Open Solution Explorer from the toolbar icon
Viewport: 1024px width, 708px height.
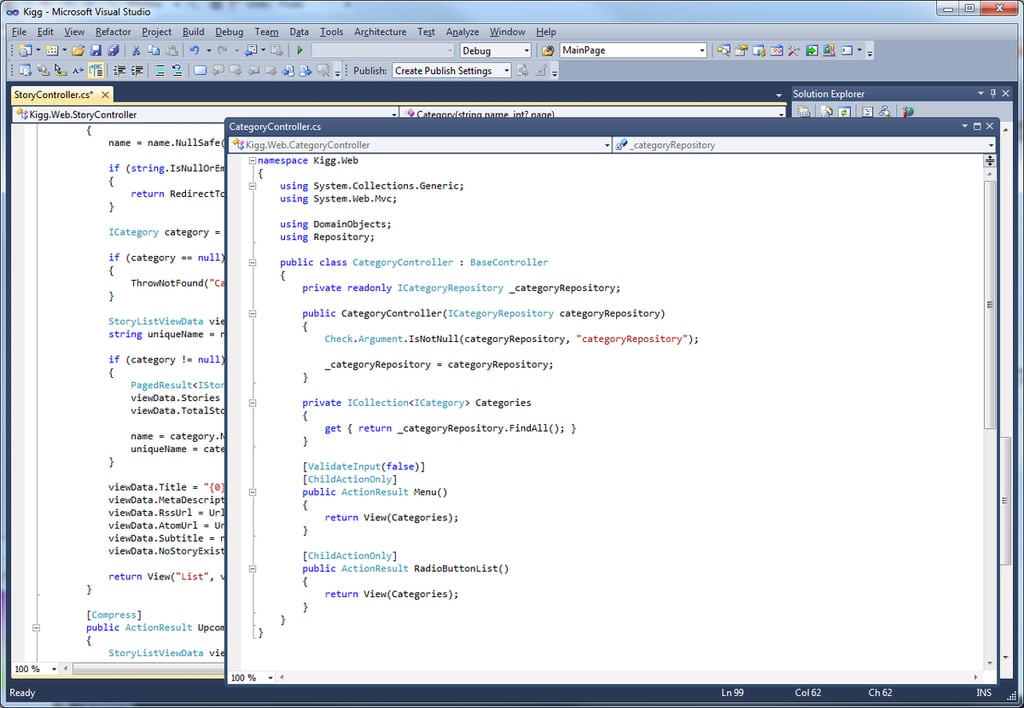pyautogui.click(x=724, y=50)
